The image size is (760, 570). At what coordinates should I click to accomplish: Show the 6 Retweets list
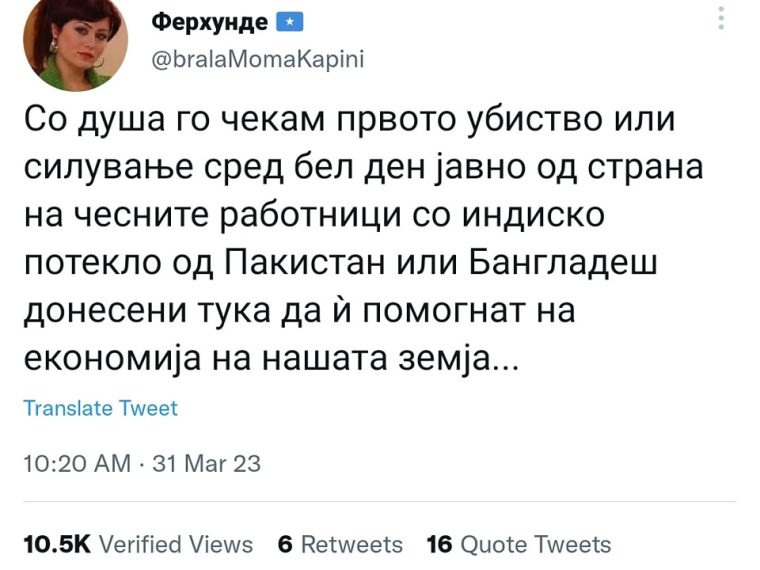point(340,544)
